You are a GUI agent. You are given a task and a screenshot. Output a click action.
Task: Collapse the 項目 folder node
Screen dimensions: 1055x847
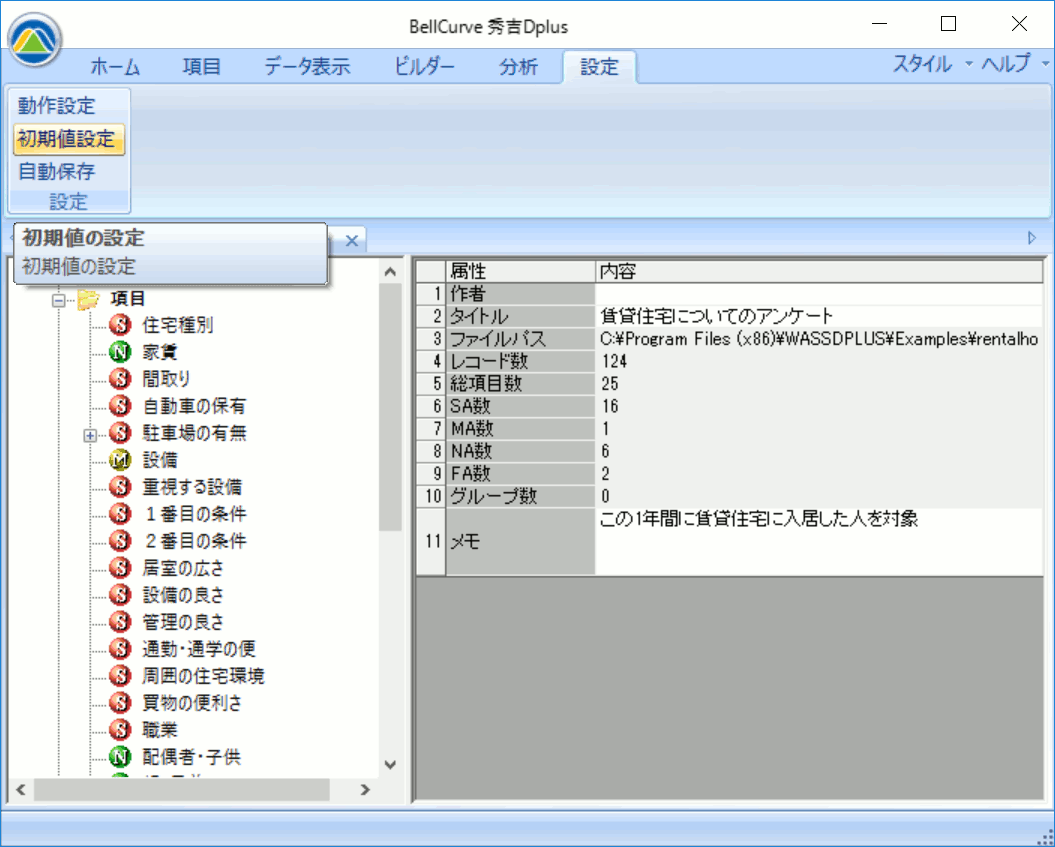59,299
